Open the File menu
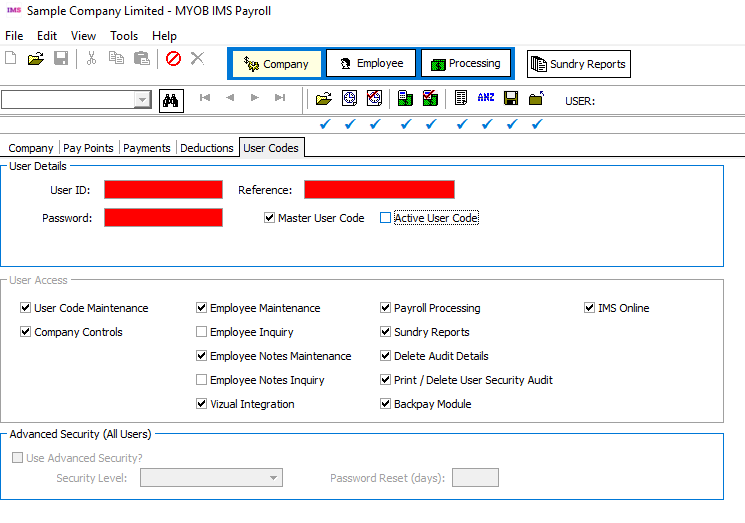745x523 pixels. [14, 36]
